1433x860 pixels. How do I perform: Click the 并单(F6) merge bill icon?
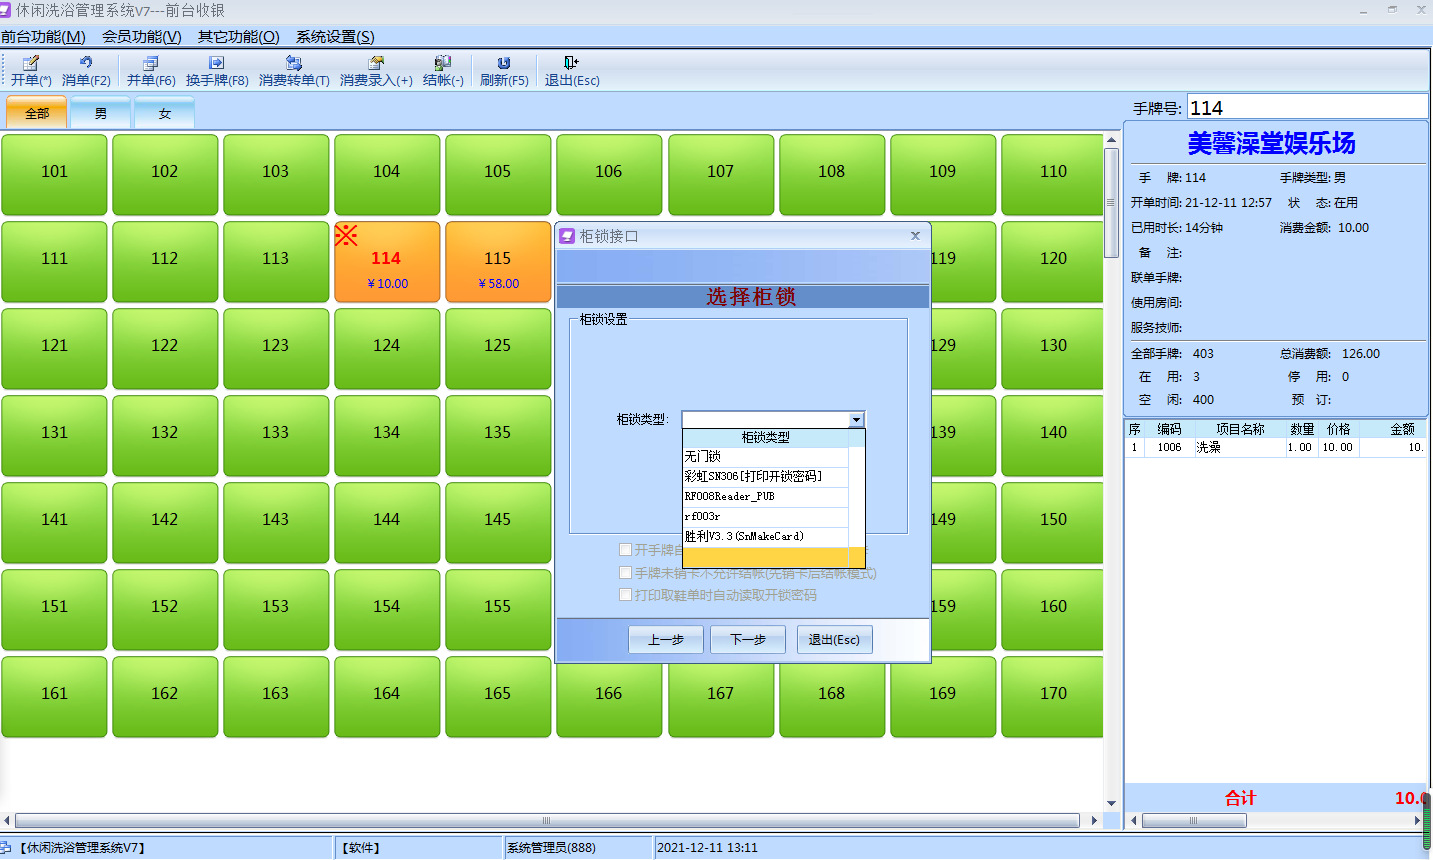[x=151, y=63]
